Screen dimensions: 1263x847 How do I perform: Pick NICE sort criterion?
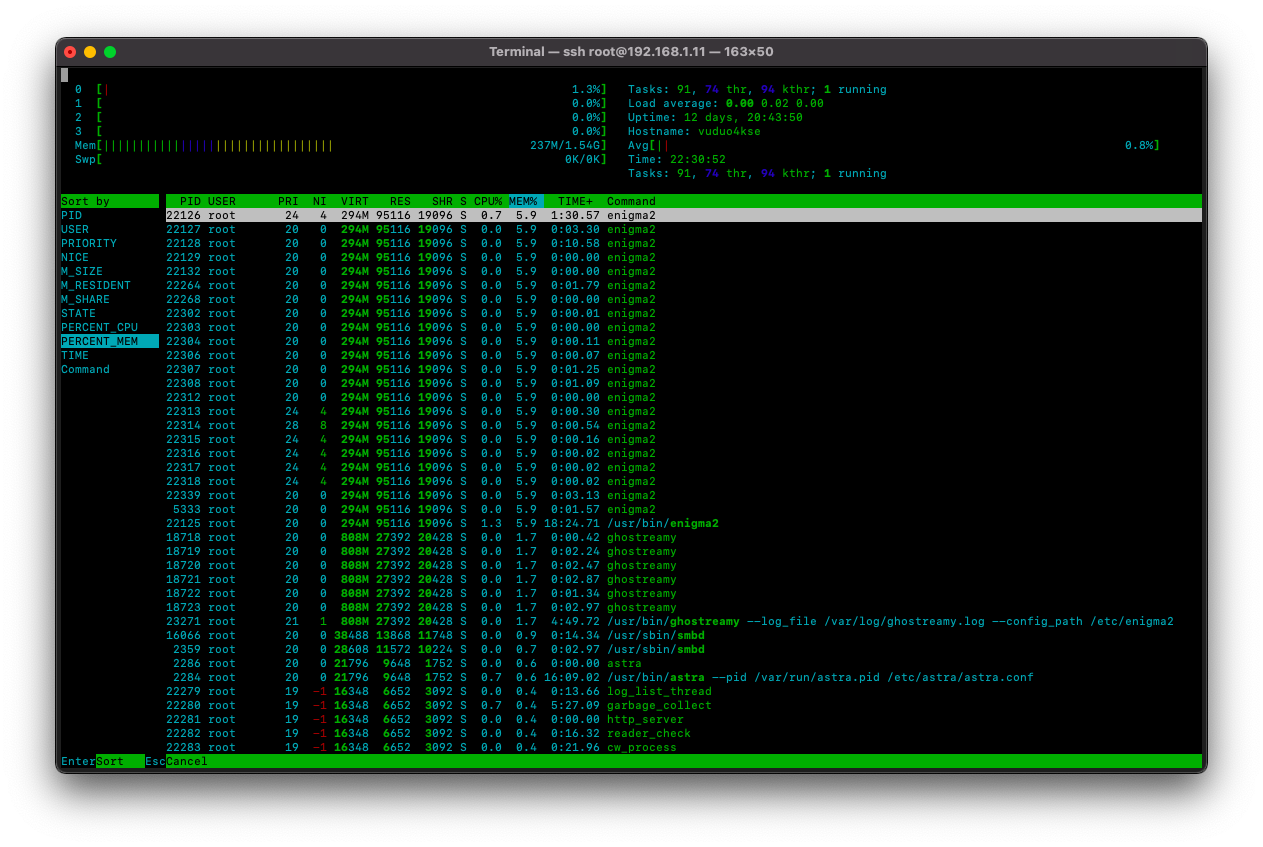click(x=75, y=257)
